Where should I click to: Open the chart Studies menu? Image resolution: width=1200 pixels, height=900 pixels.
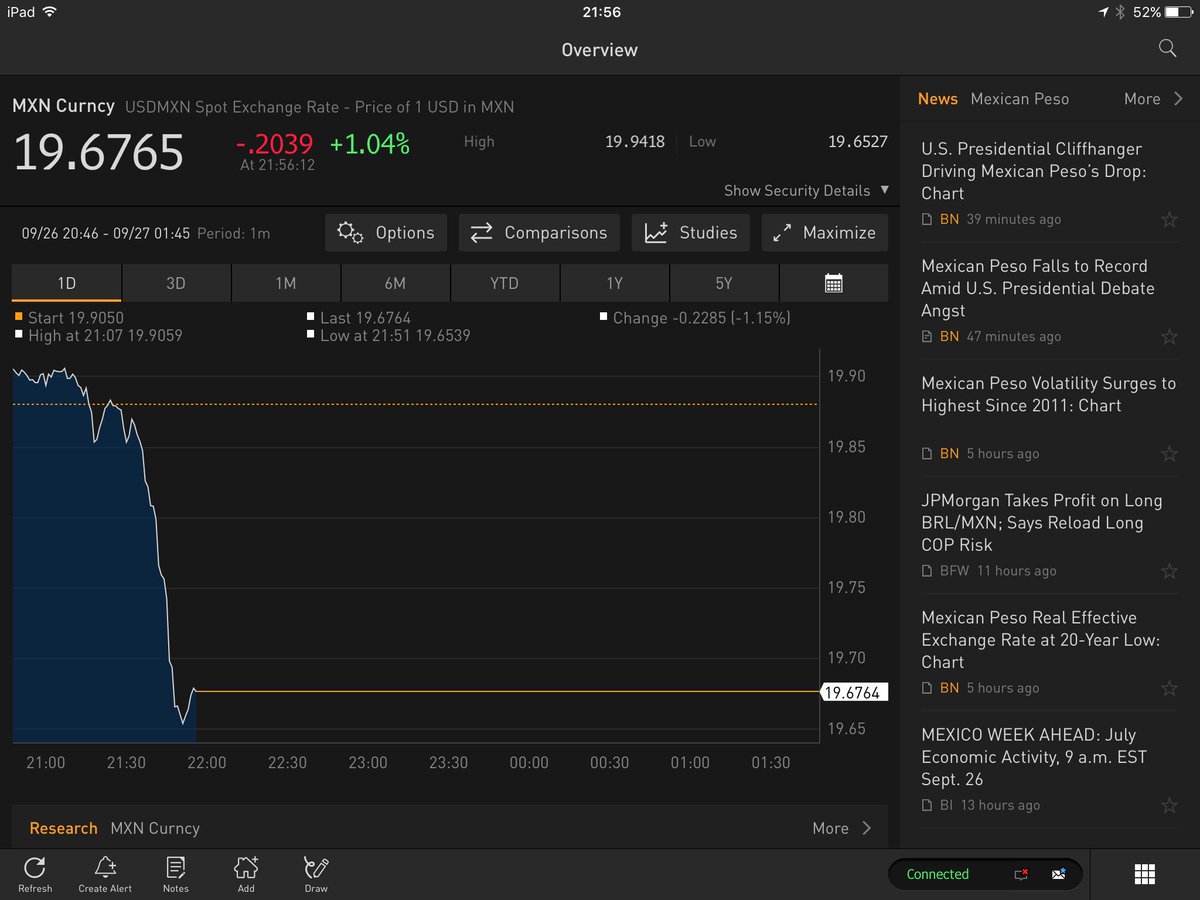tap(691, 232)
